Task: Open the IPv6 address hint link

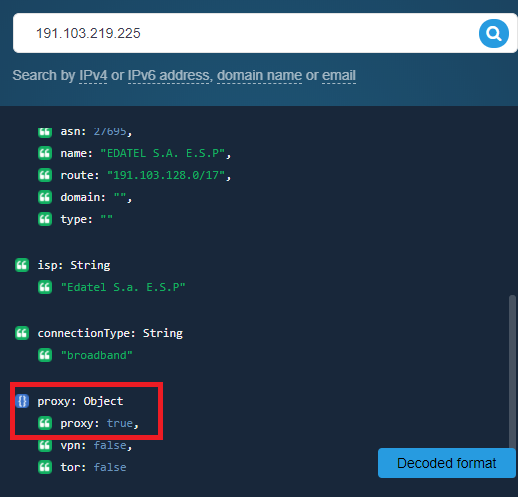Action: [x=169, y=75]
